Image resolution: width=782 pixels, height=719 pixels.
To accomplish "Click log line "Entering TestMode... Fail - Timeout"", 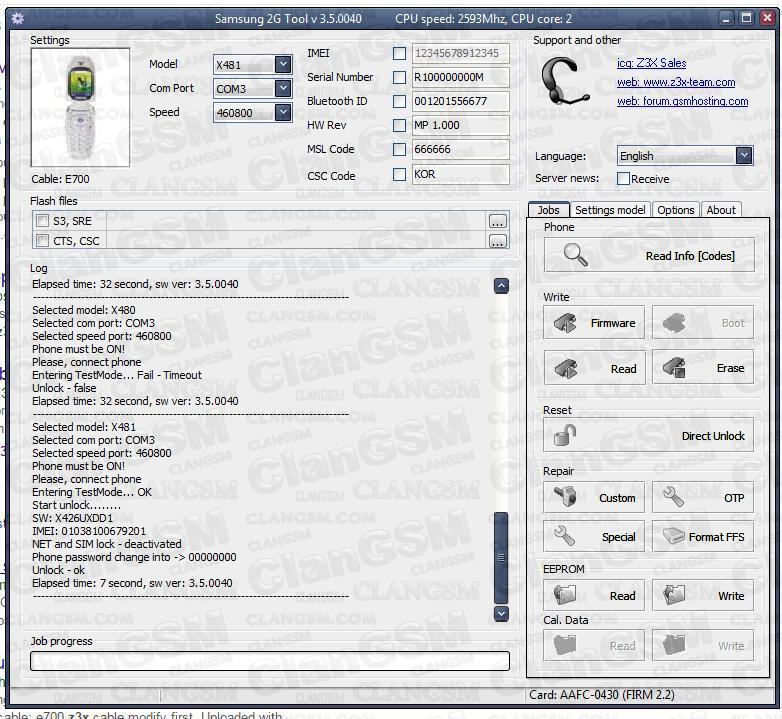I will 117,375.
